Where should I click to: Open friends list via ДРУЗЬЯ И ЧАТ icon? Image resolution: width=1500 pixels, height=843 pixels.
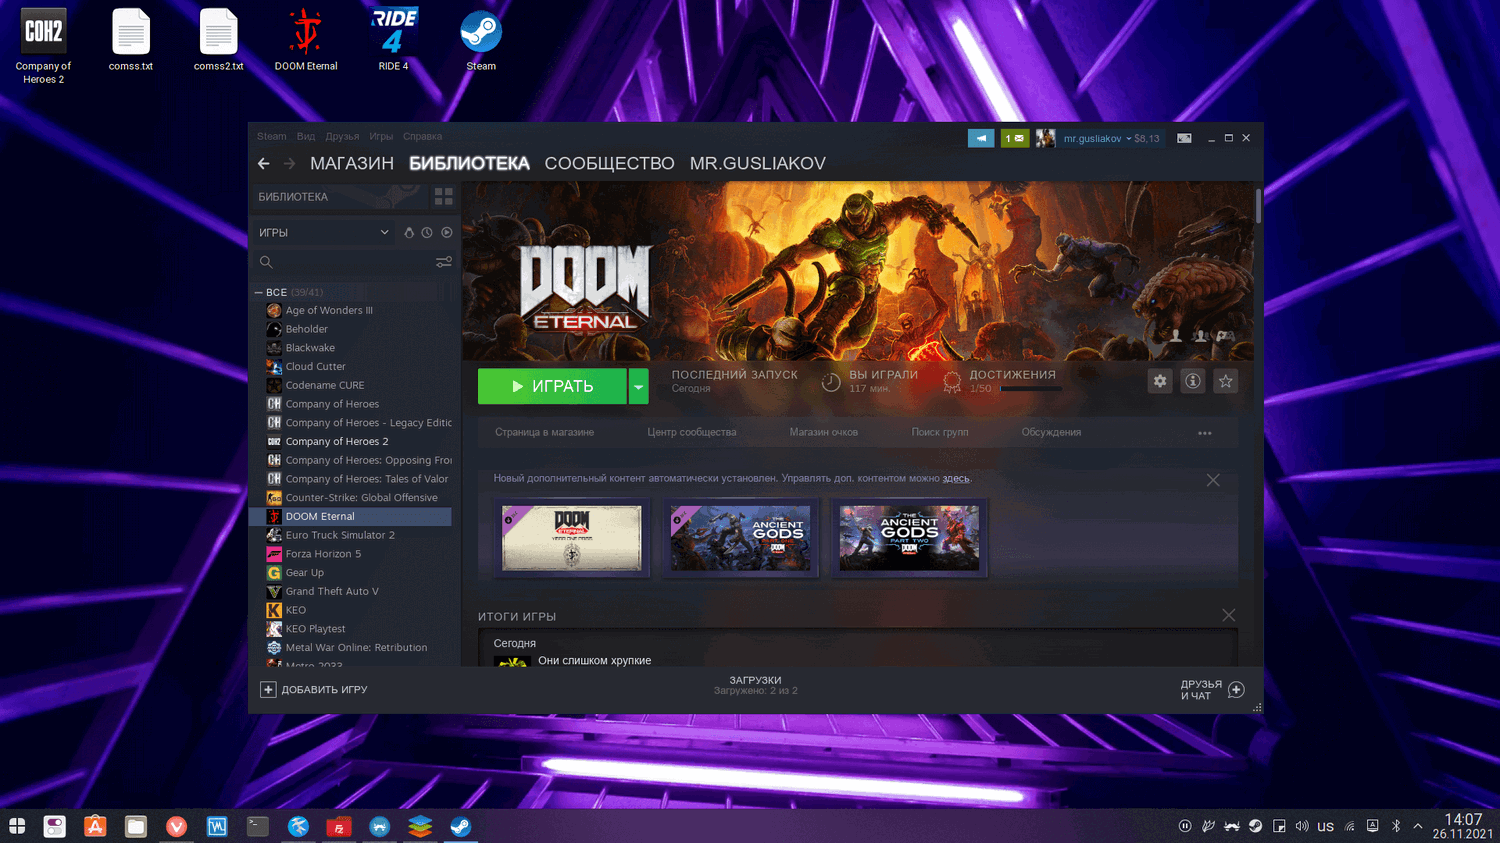pyautogui.click(x=1236, y=690)
